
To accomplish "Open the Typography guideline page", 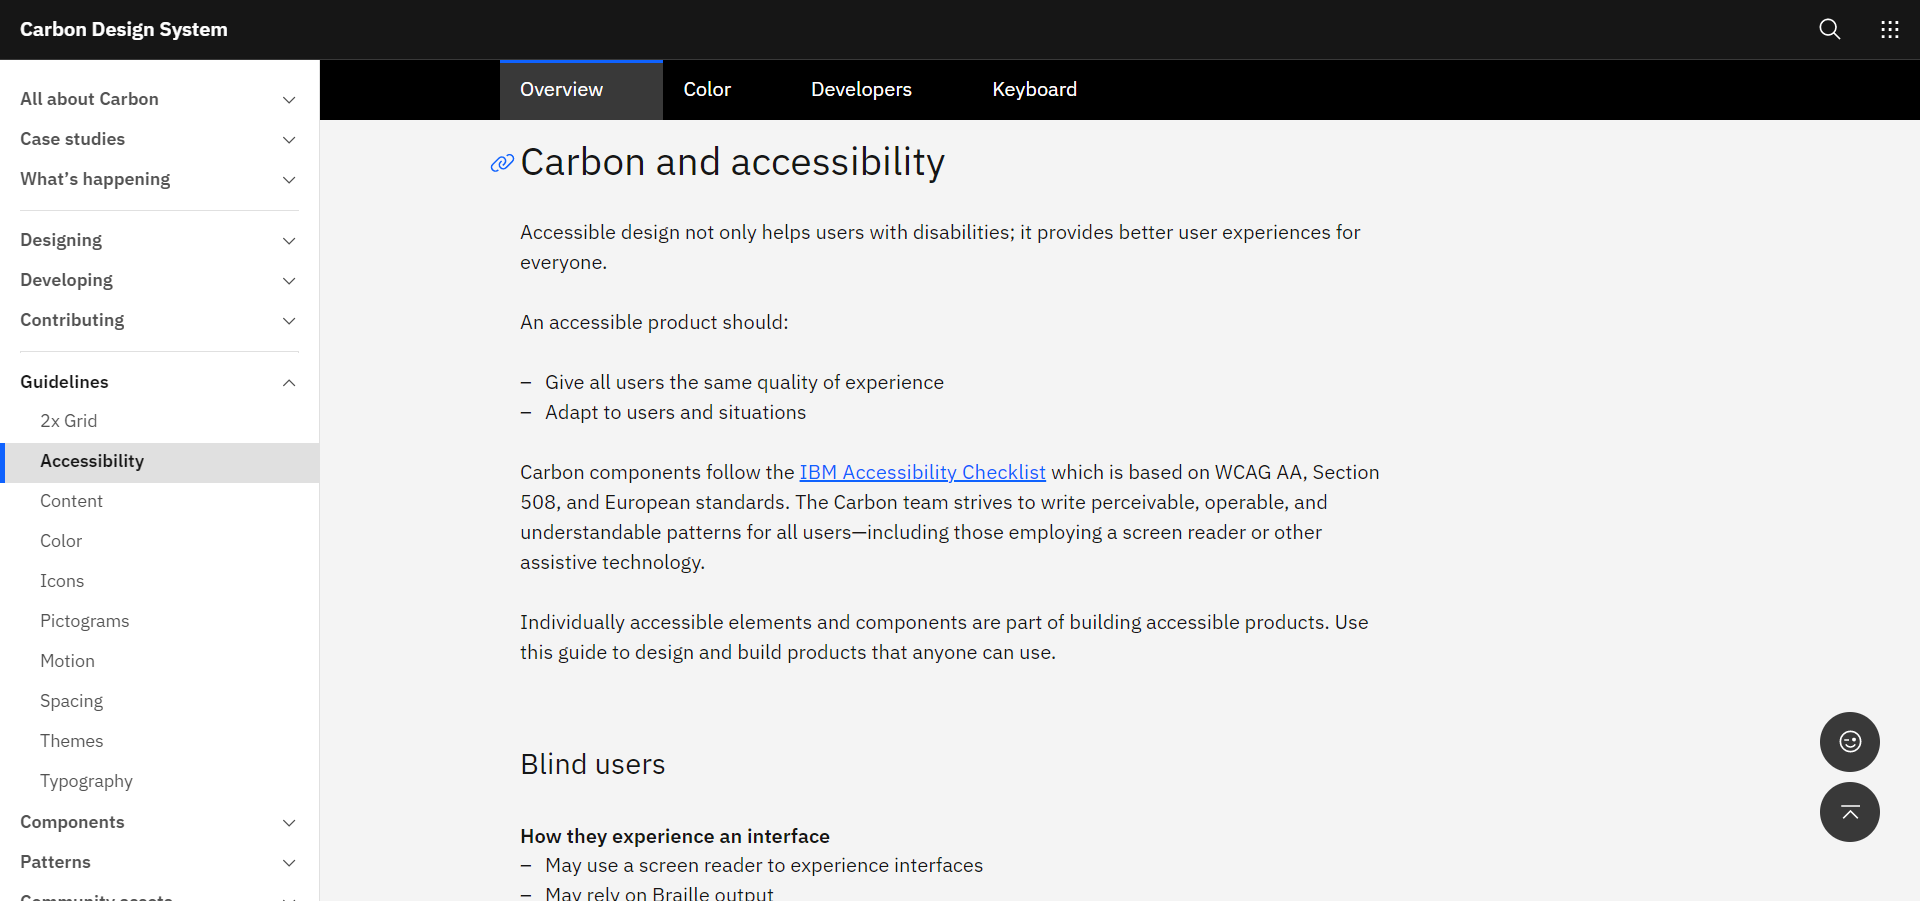I will (160, 781).
